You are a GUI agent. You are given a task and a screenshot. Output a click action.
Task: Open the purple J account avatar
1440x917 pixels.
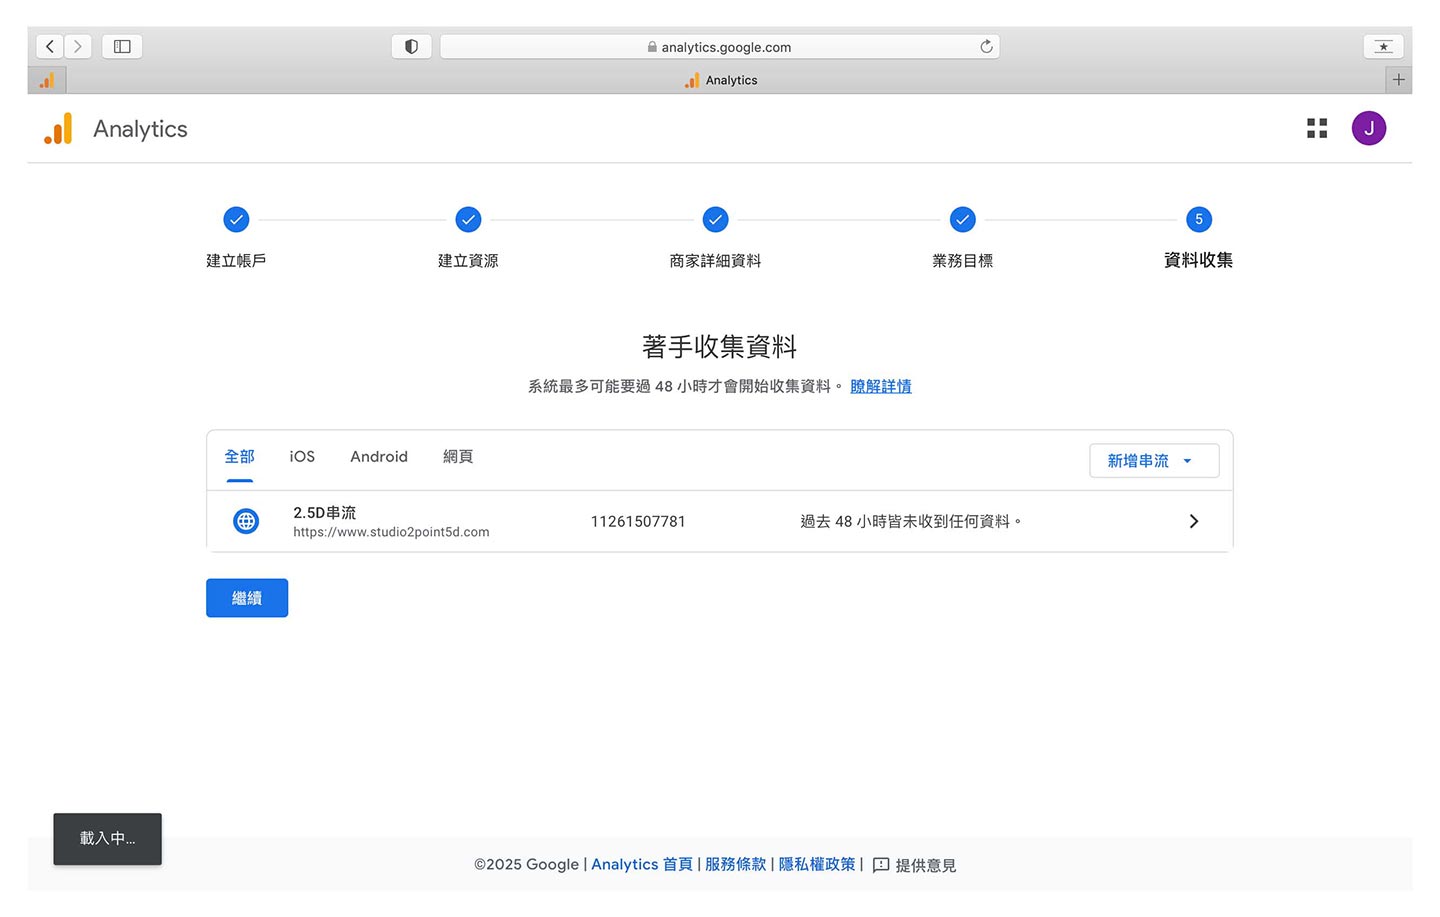pos(1368,128)
